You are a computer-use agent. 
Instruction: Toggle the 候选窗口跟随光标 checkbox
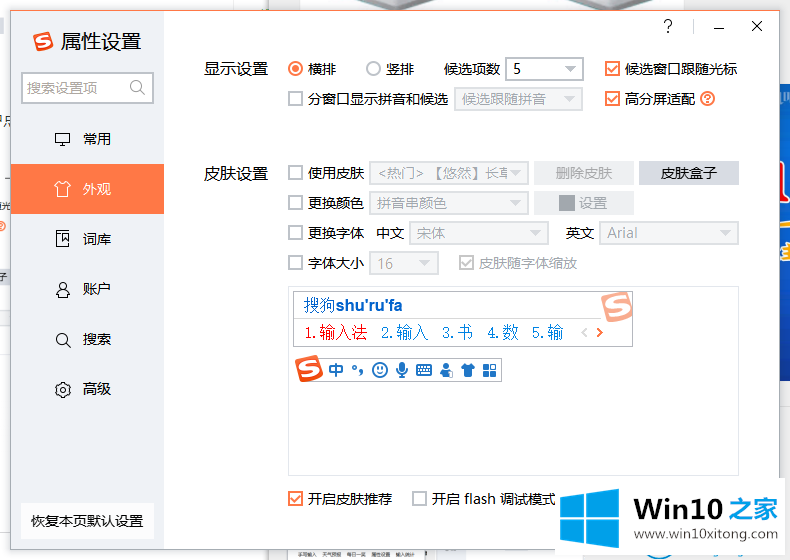(x=612, y=69)
